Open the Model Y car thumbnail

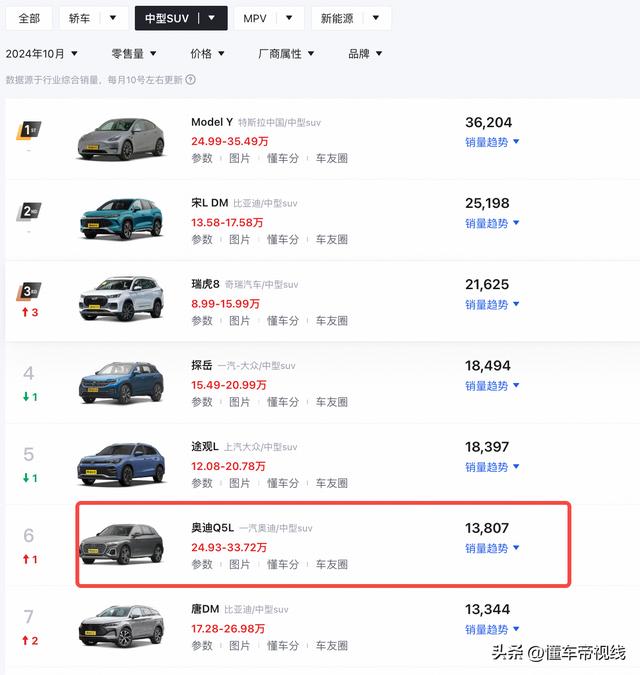[x=121, y=139]
